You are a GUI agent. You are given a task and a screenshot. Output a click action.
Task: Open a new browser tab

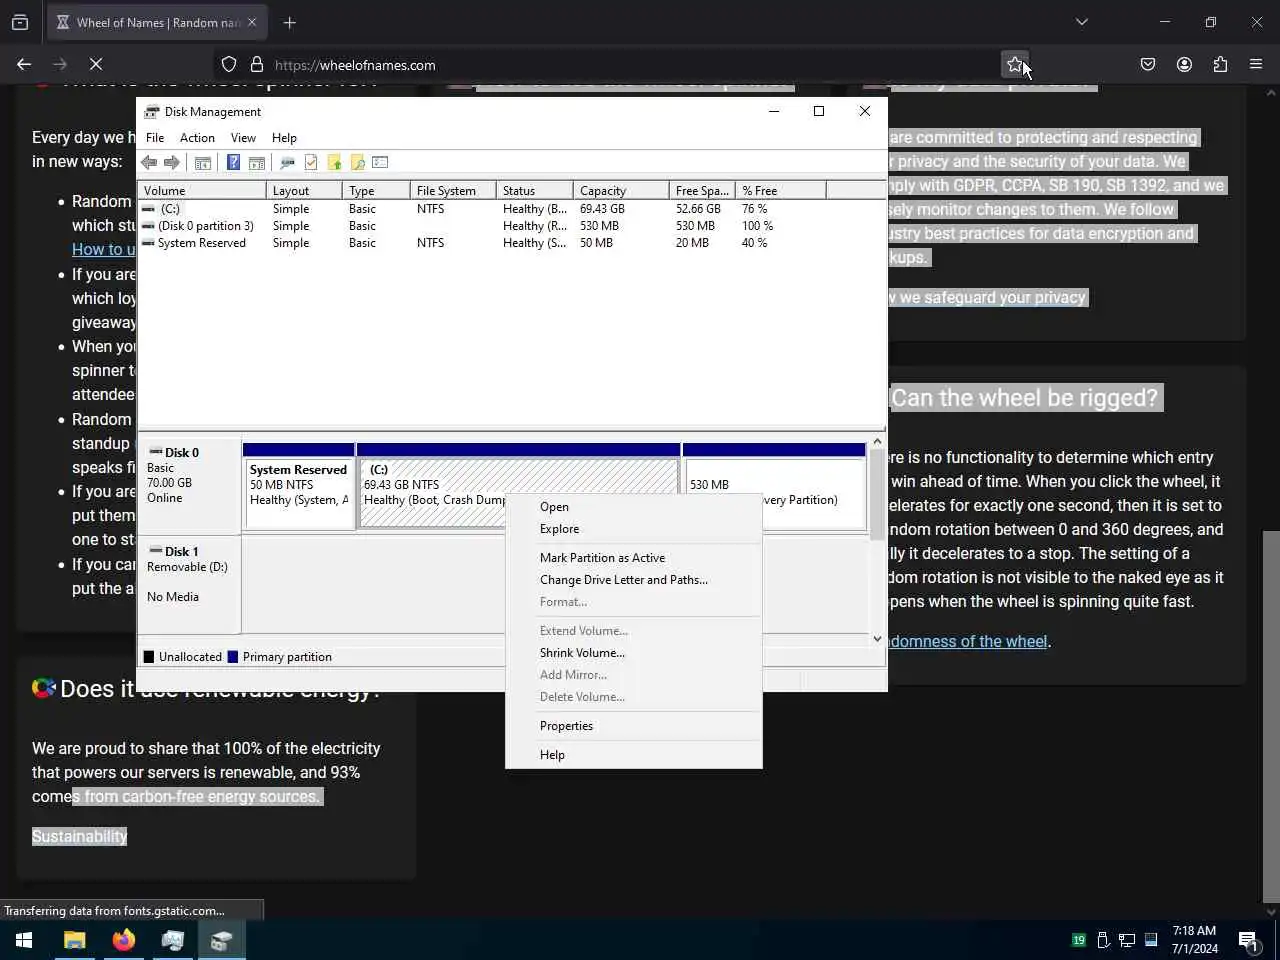click(x=290, y=22)
